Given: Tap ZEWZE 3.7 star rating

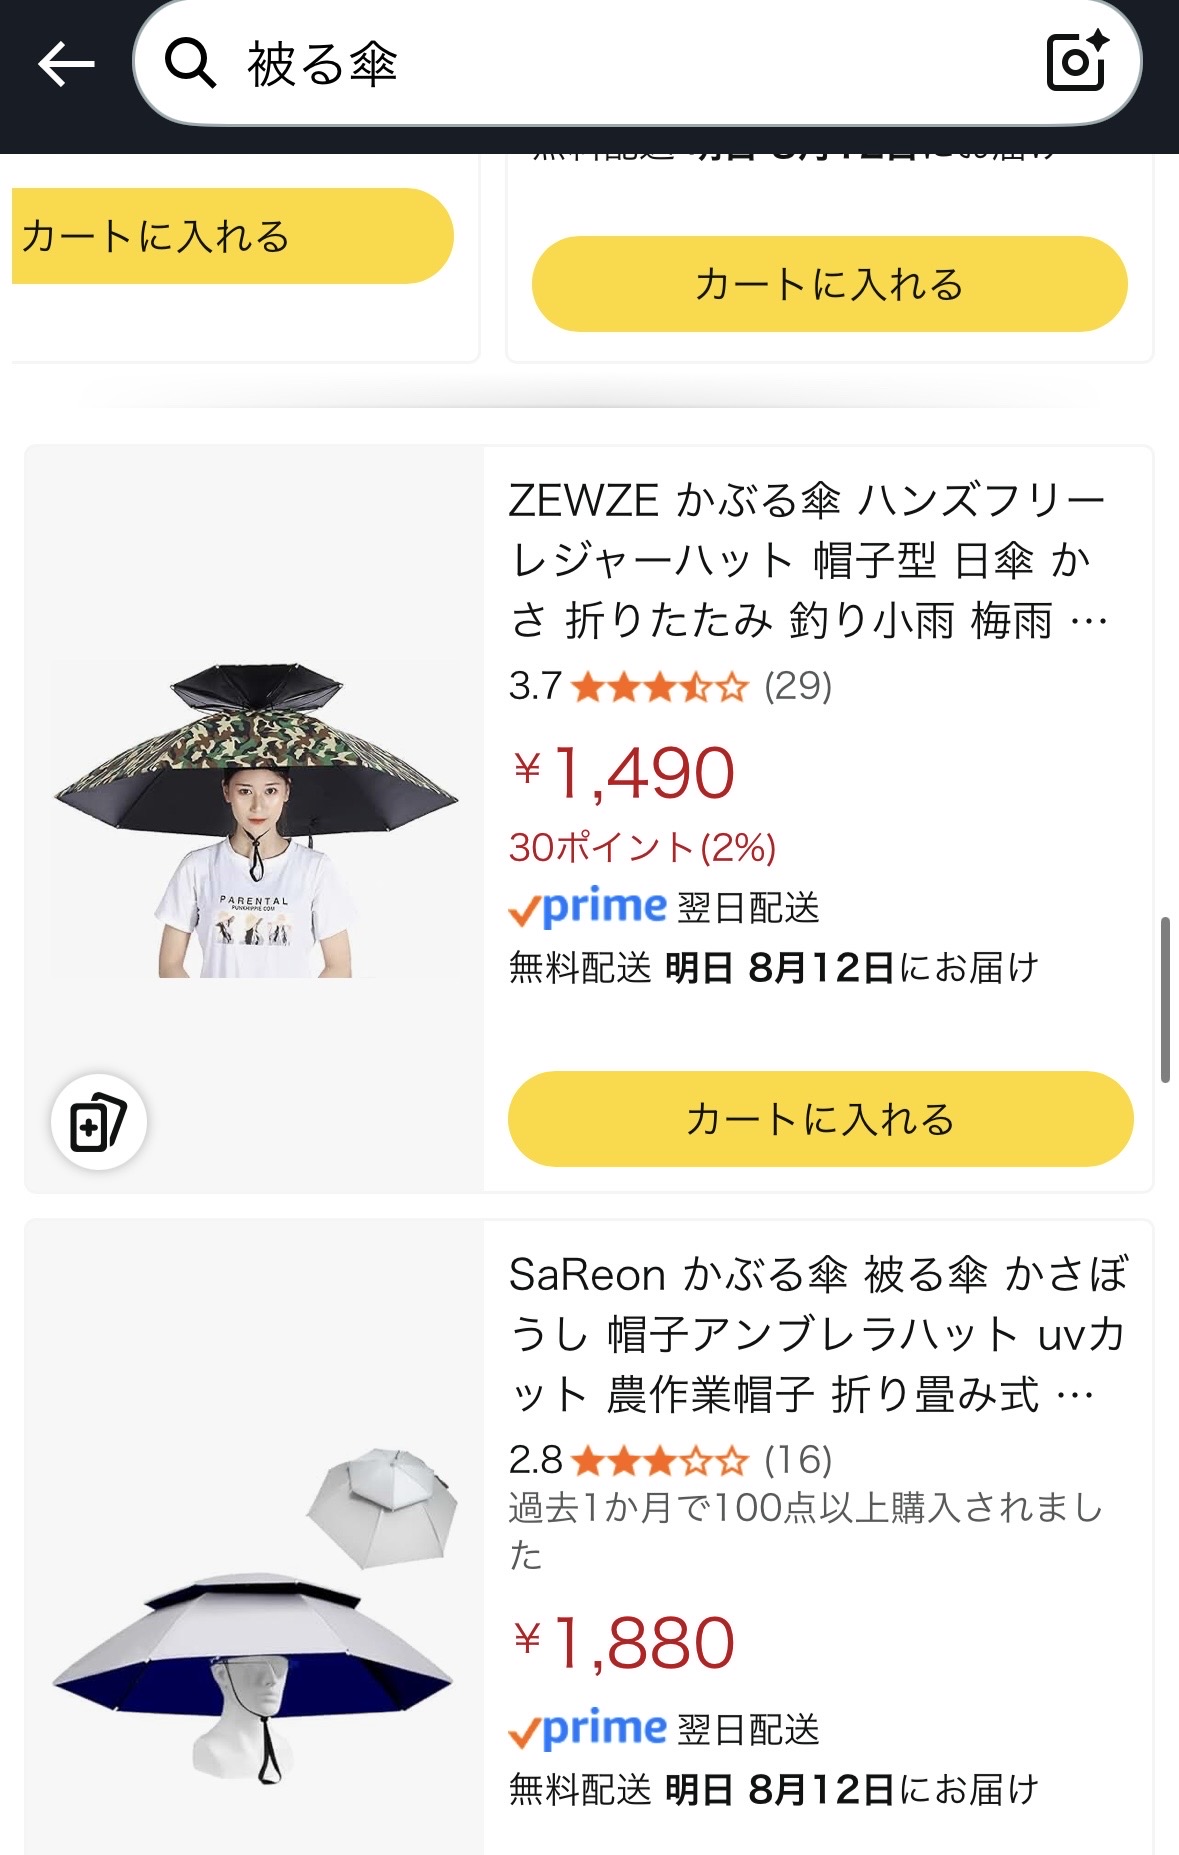Looking at the screenshot, I should click(x=659, y=687).
